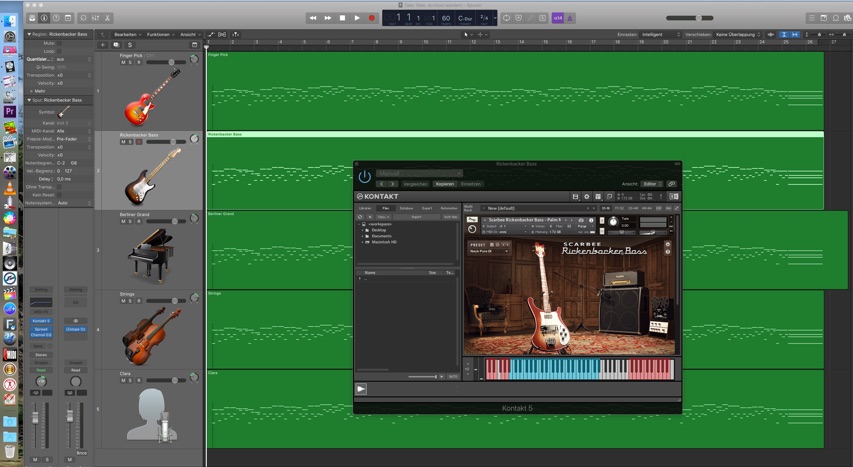Record-enable the Clara track
Screen dimensions: 853x467
click(x=139, y=380)
